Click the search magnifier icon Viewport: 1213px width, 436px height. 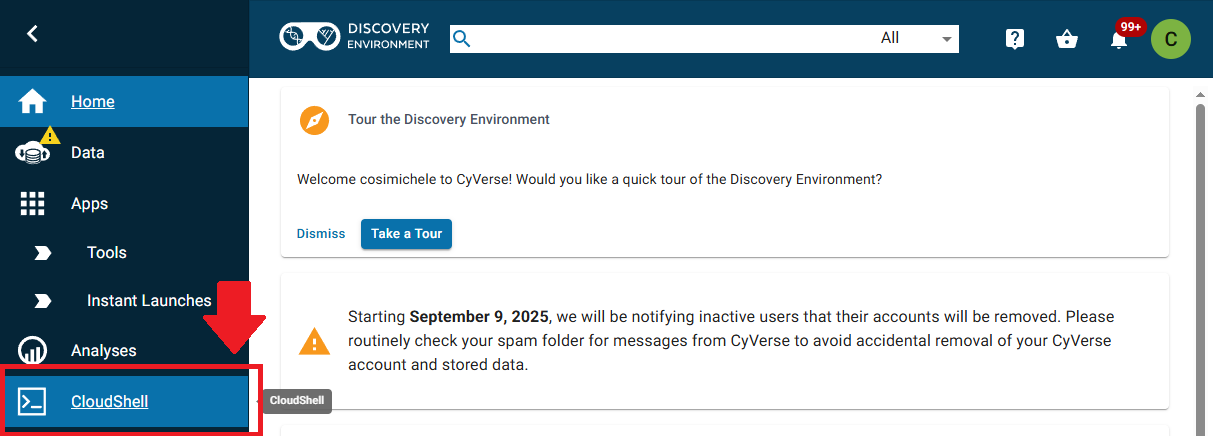tap(461, 39)
